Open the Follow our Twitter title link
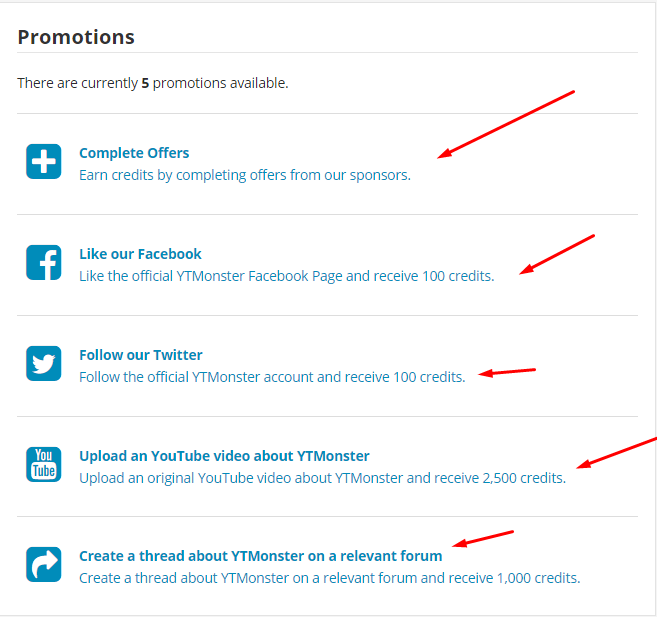Image resolution: width=657 pixels, height=617 pixels. (141, 355)
